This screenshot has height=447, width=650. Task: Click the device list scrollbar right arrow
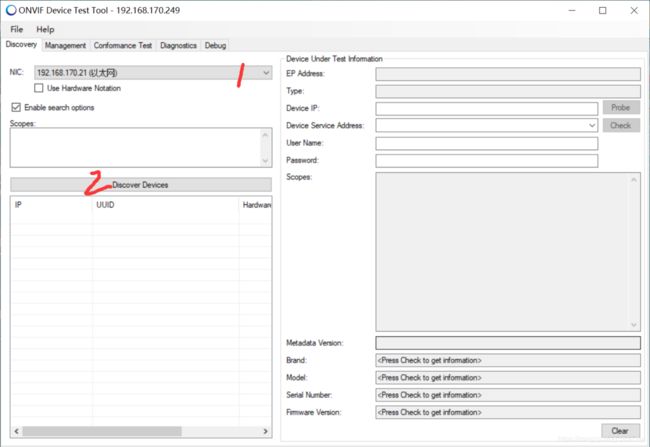pos(265,432)
